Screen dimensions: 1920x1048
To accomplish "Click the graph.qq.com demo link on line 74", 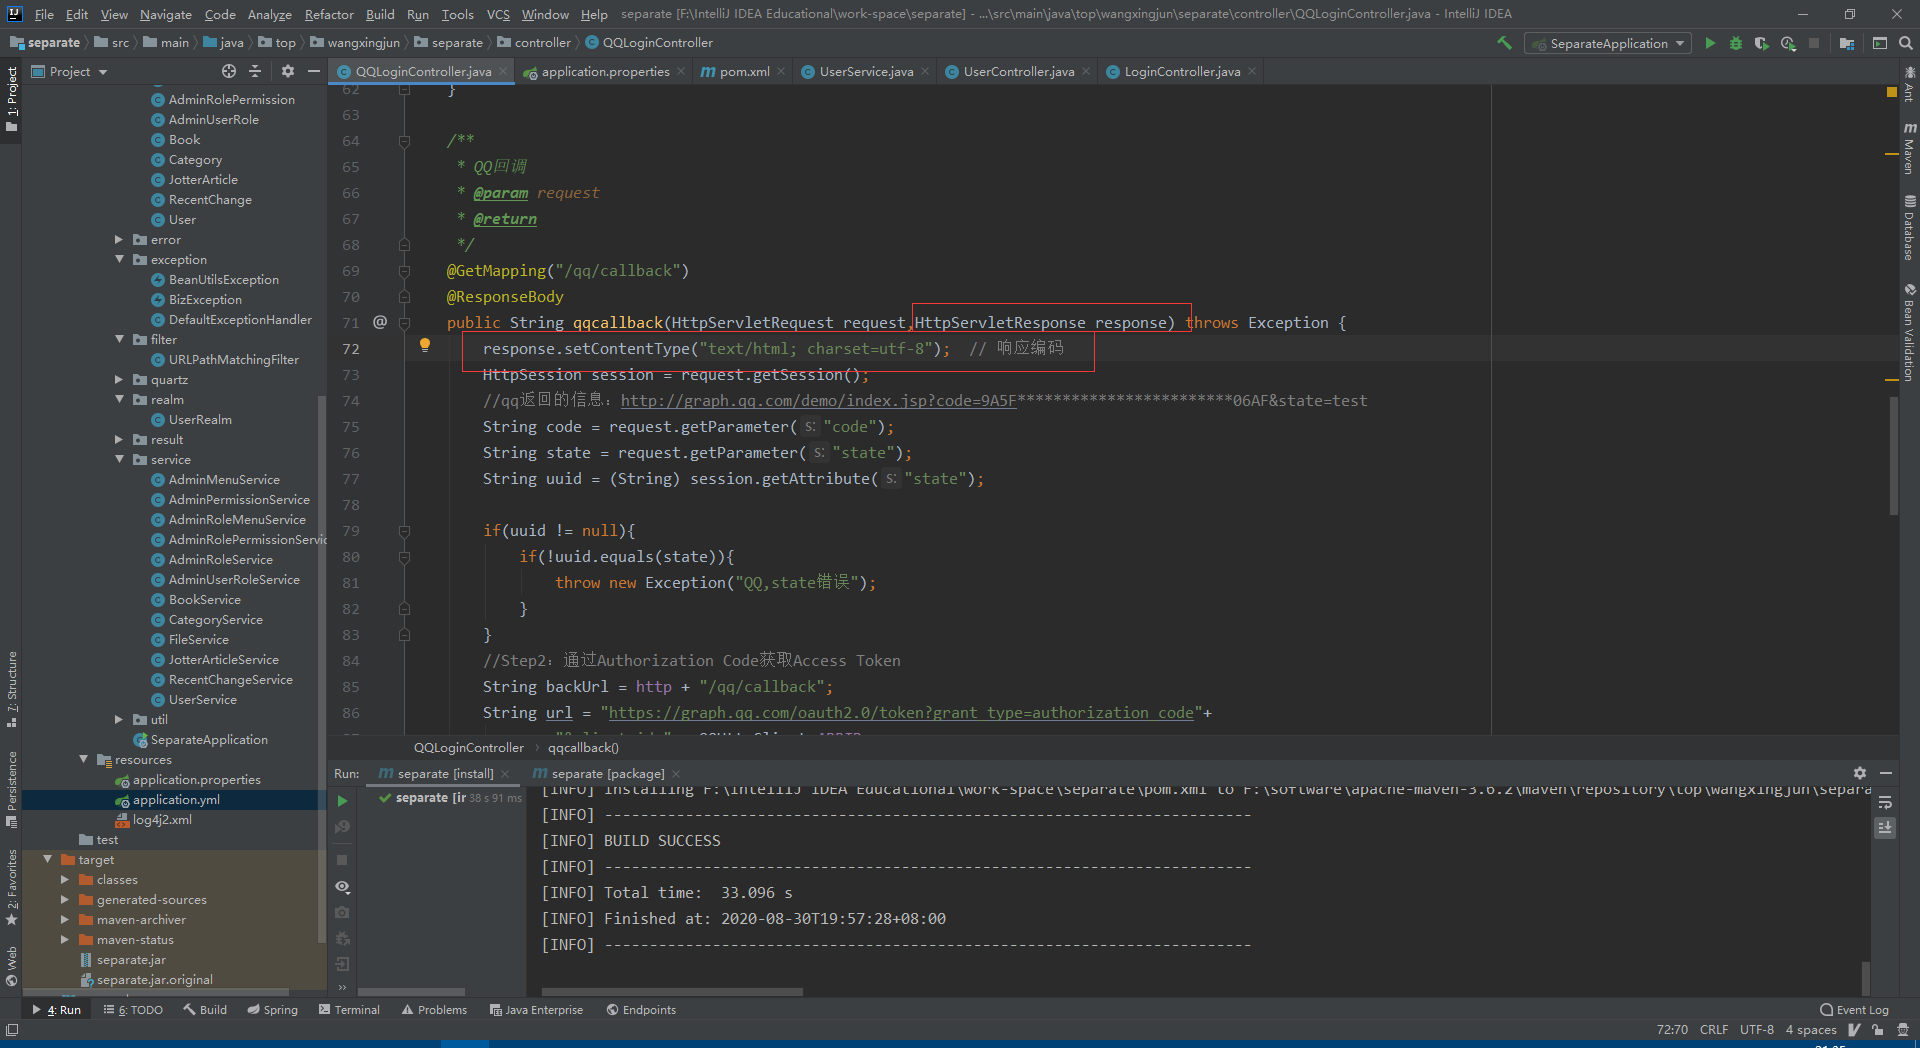I will point(818,400).
